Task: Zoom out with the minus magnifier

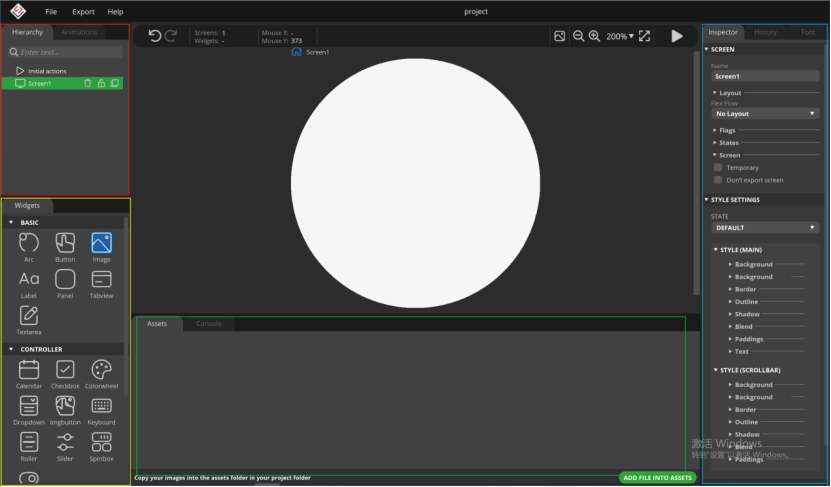Action: (x=578, y=36)
